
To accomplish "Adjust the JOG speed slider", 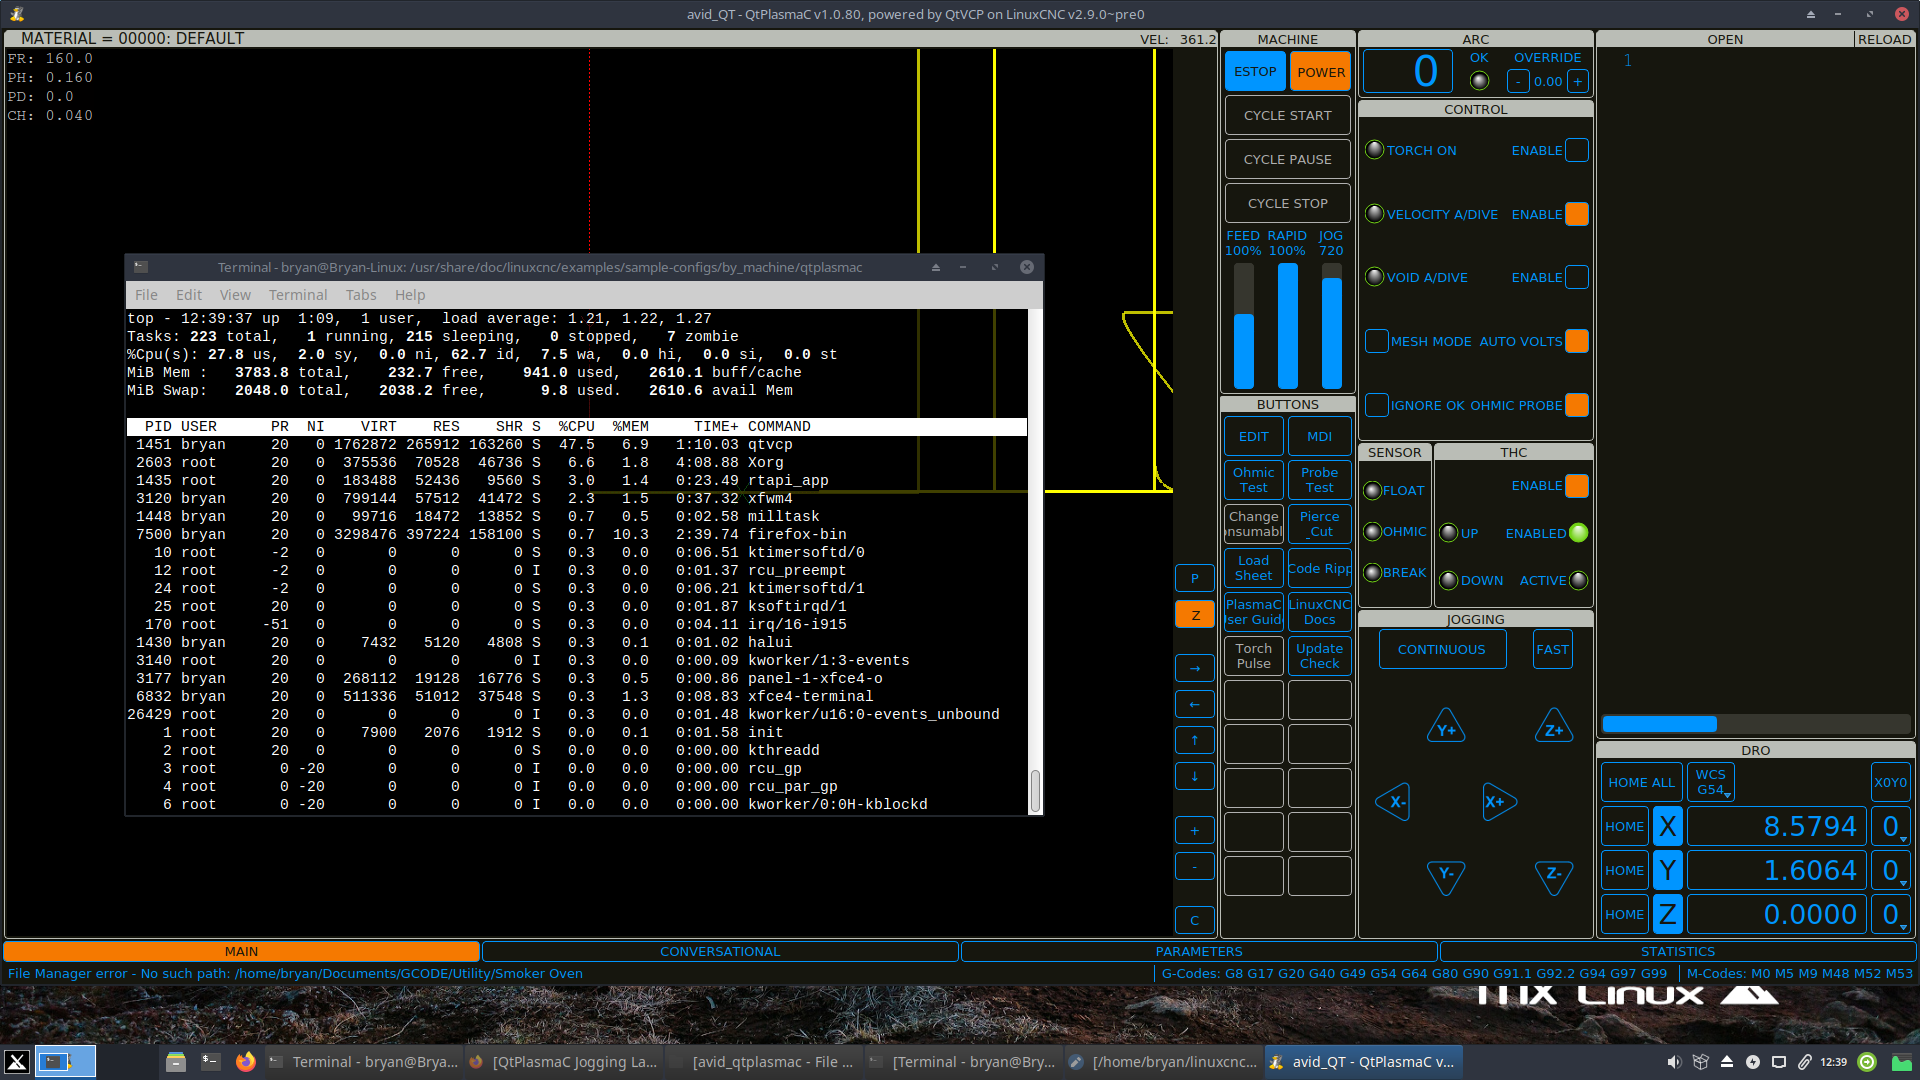I will (x=1331, y=326).
